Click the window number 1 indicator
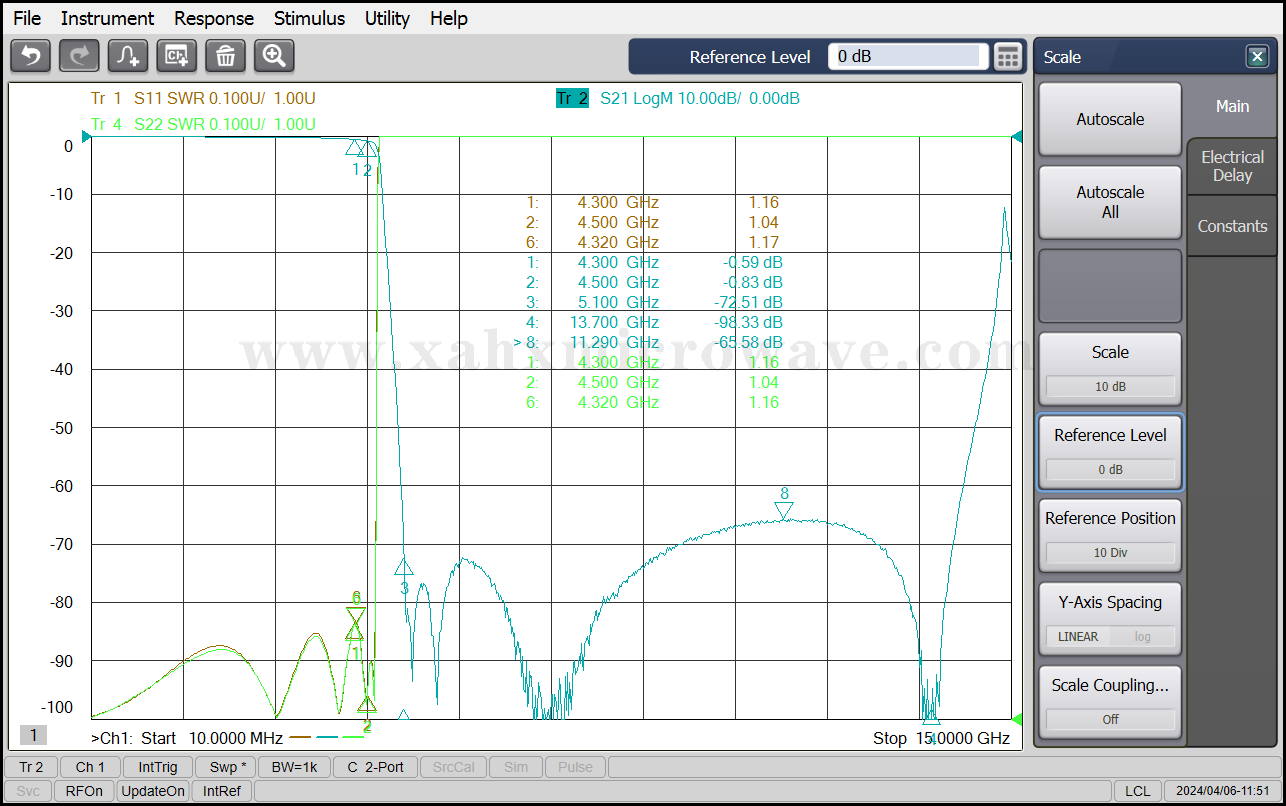The height and width of the screenshot is (806, 1286). coord(33,736)
